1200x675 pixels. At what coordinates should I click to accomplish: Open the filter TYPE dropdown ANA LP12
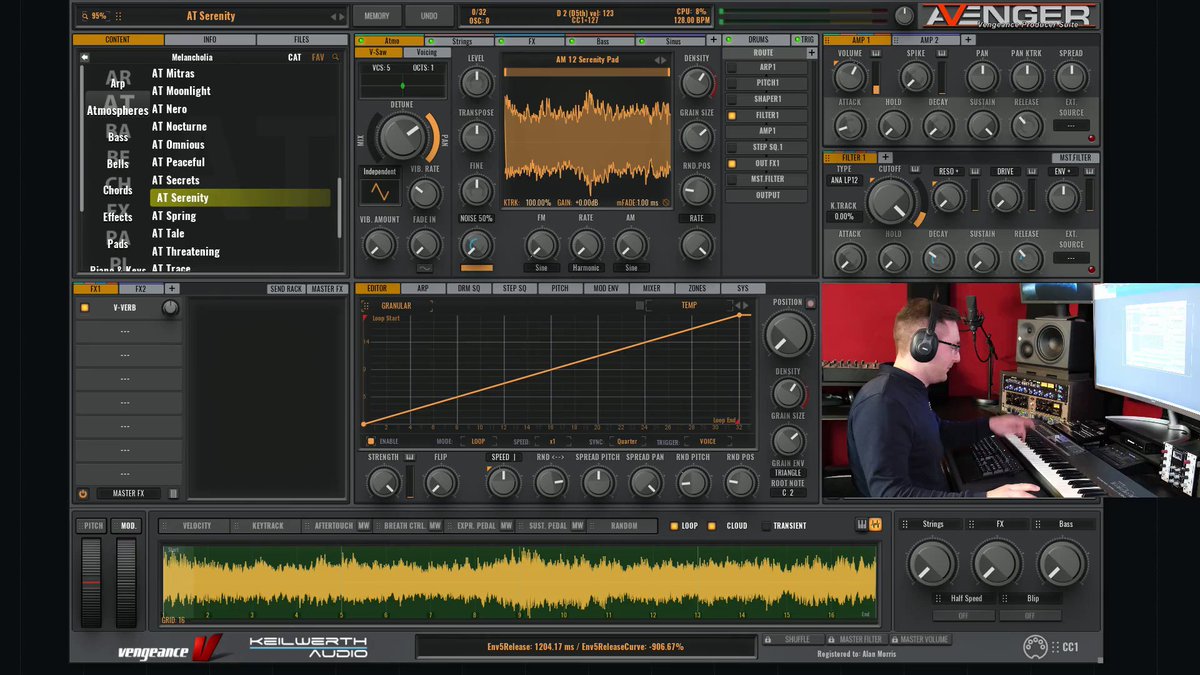[844, 181]
